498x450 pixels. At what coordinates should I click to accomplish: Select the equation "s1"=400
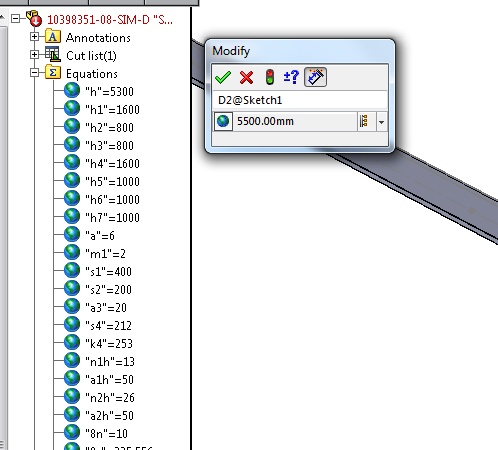coord(108,272)
